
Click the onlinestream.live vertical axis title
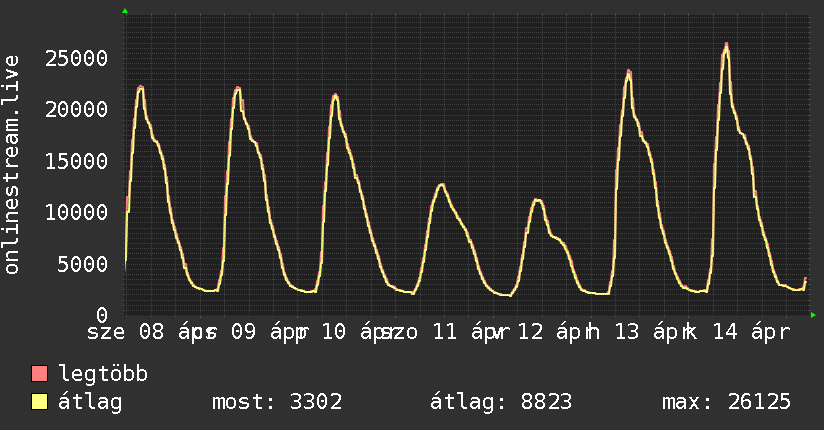click(11, 165)
